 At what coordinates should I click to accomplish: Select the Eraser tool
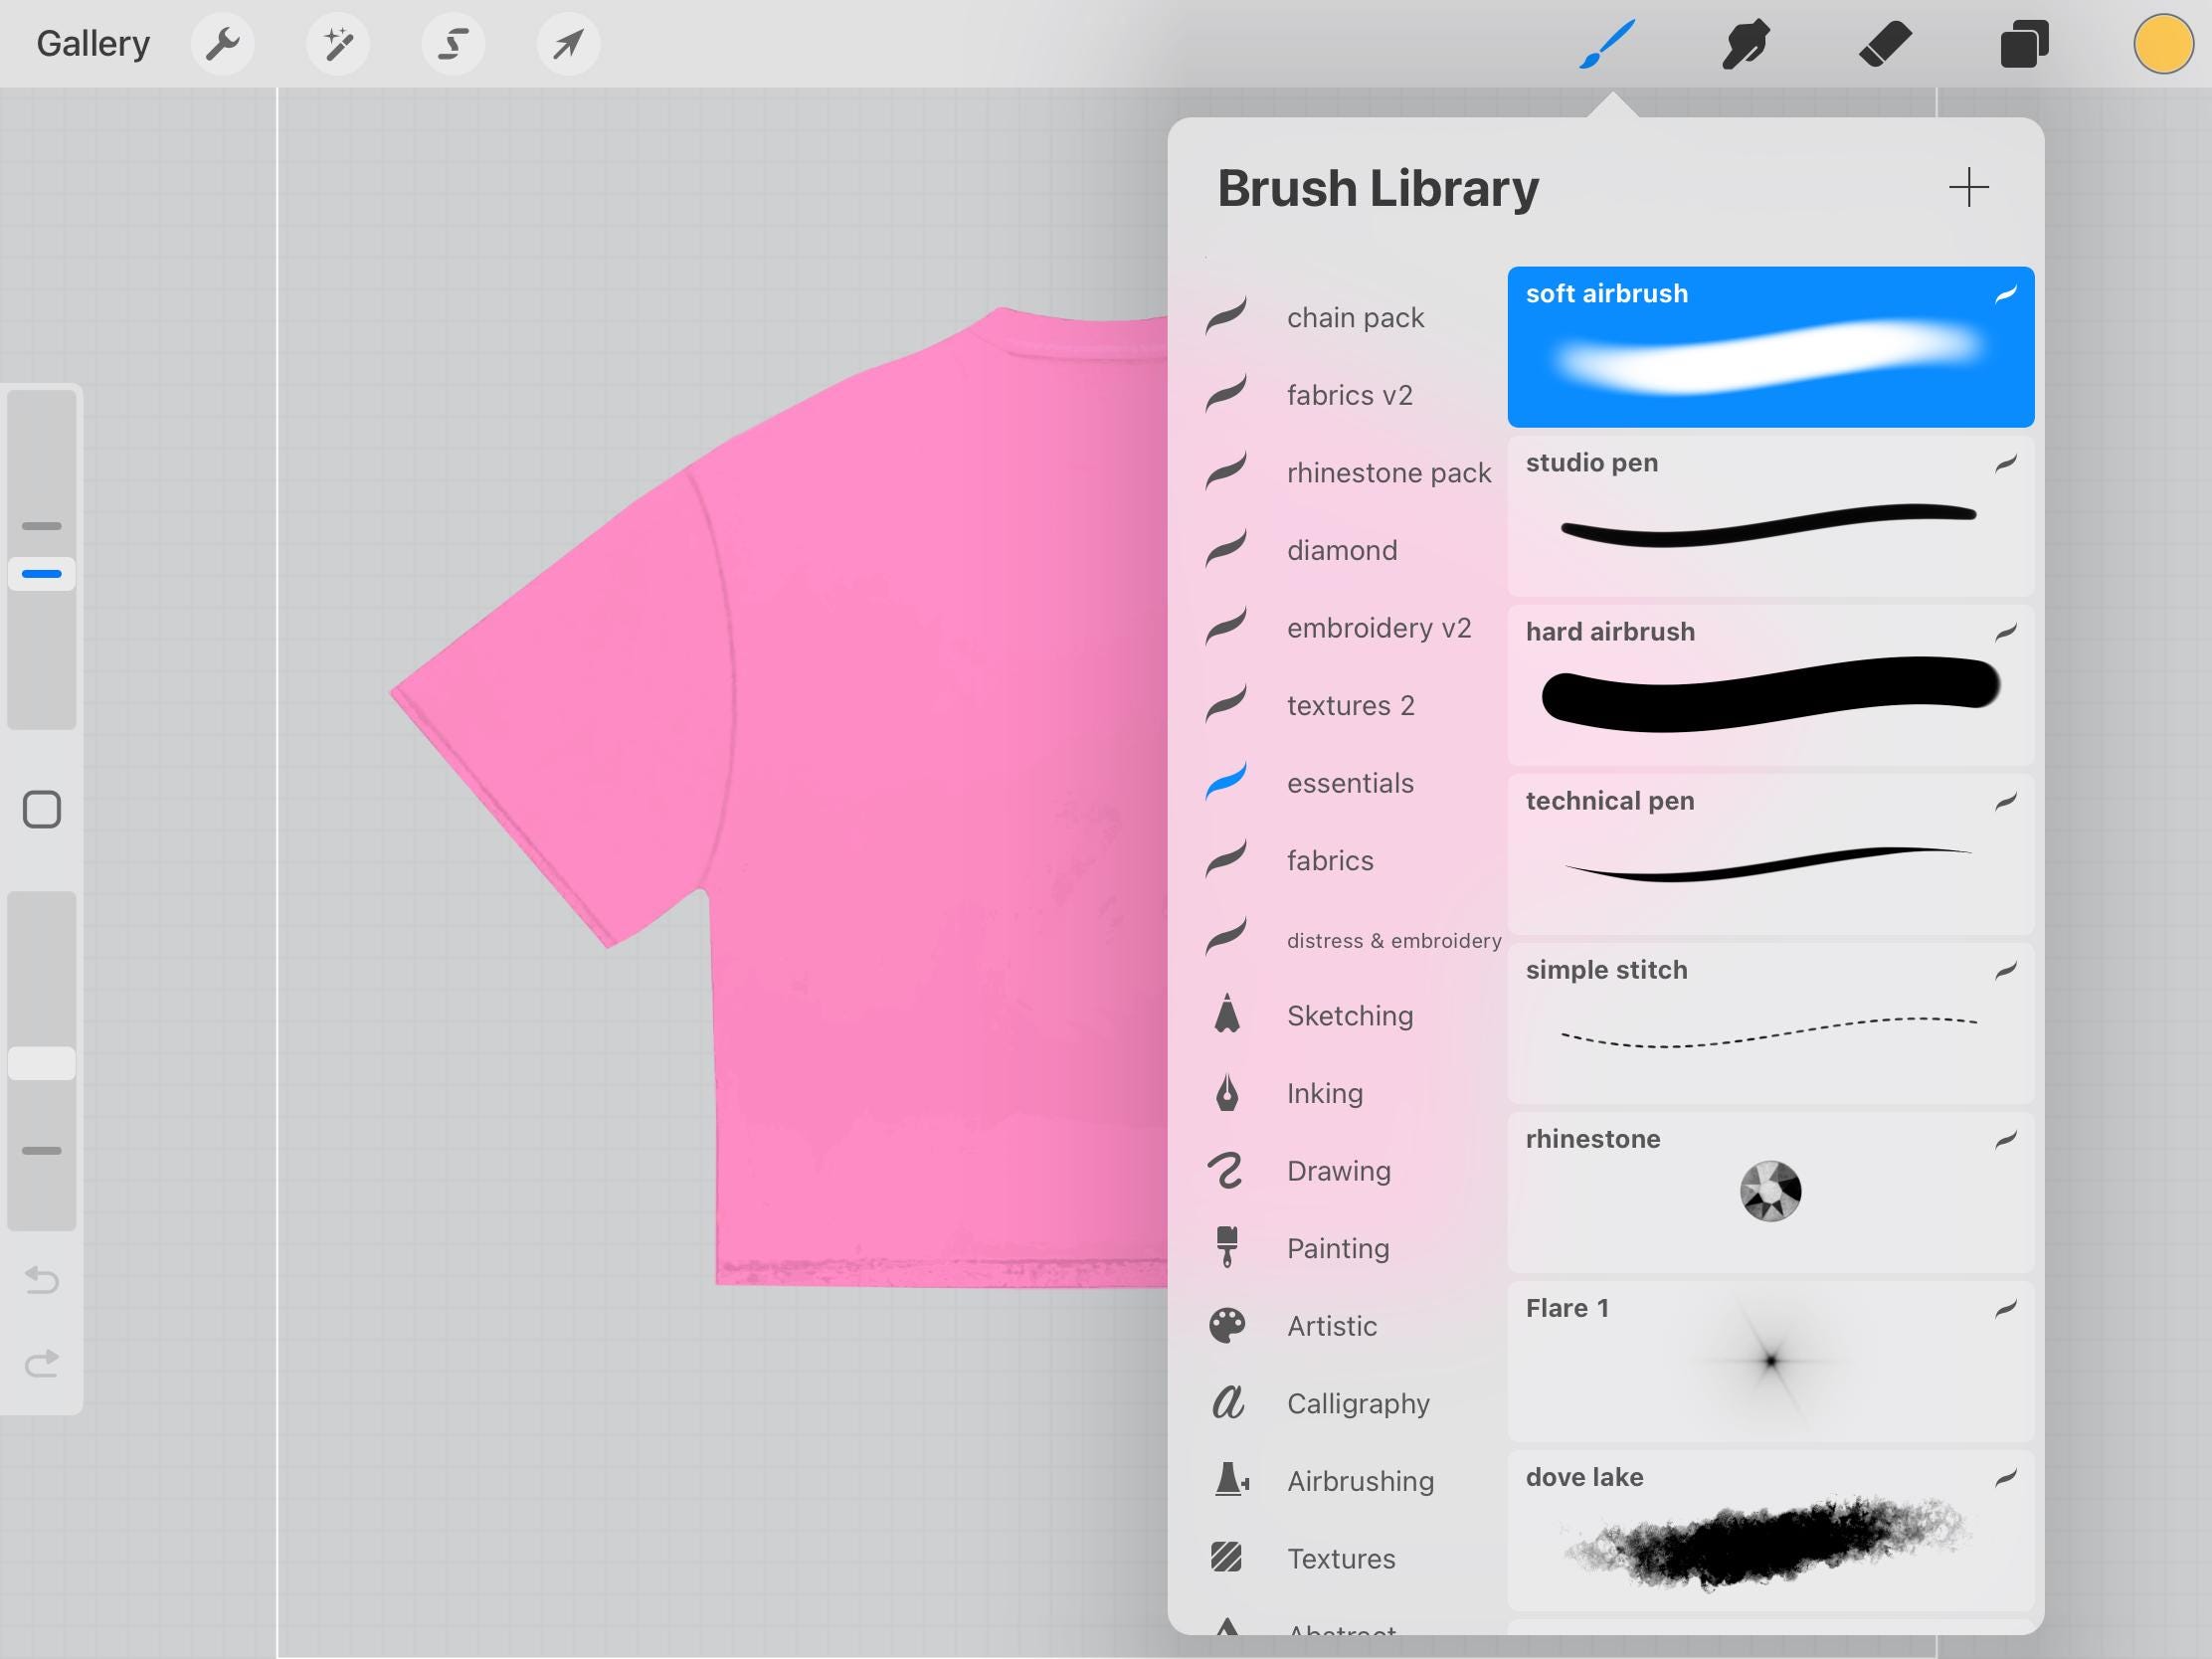pos(1885,44)
